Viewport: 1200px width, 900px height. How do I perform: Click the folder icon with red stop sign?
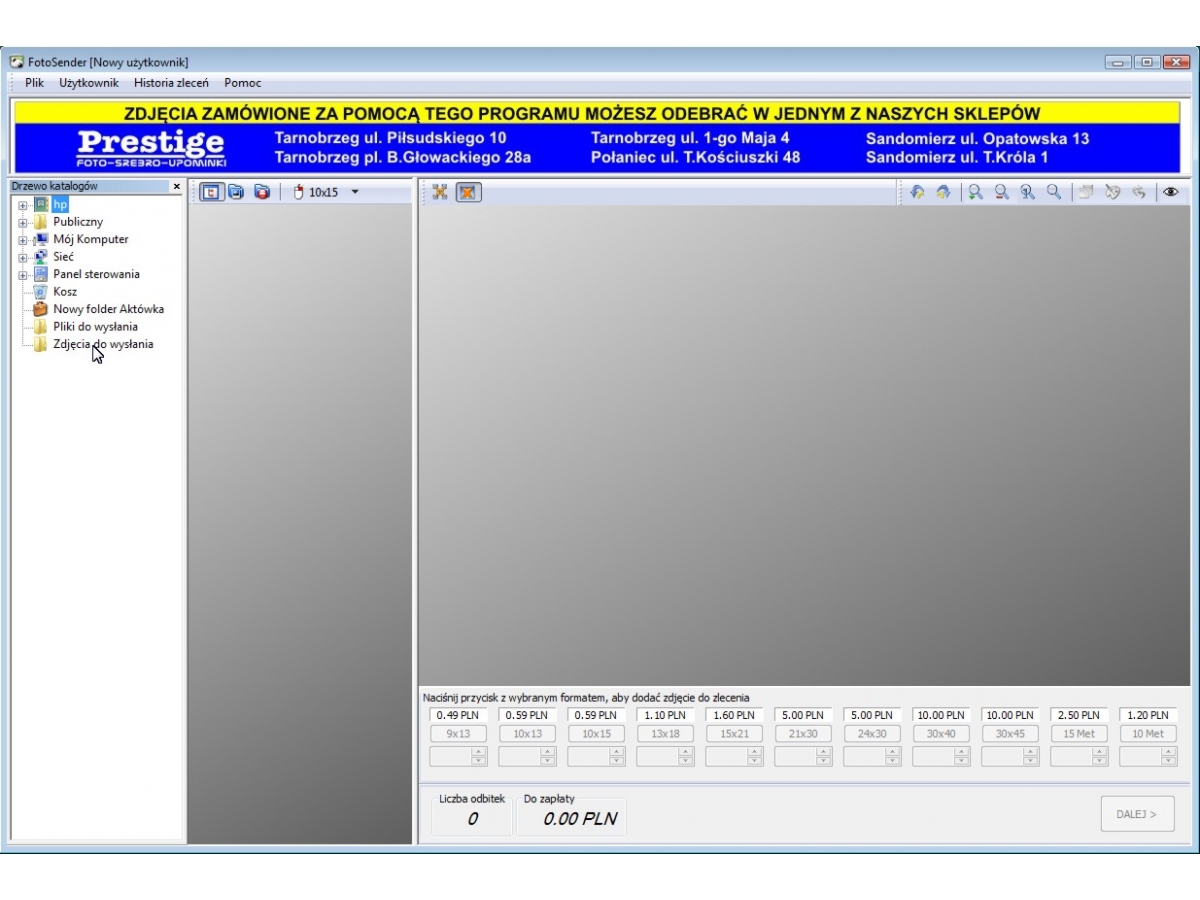point(262,192)
